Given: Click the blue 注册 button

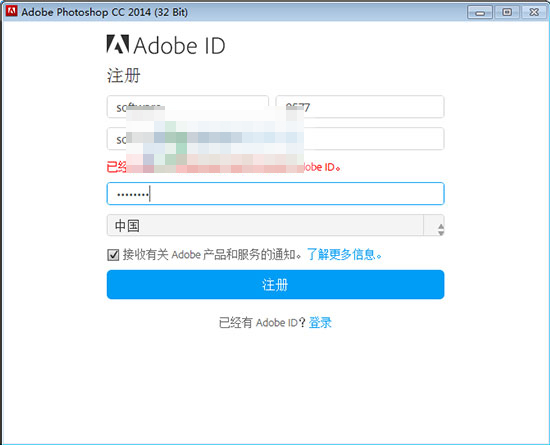Looking at the screenshot, I should 275,284.
